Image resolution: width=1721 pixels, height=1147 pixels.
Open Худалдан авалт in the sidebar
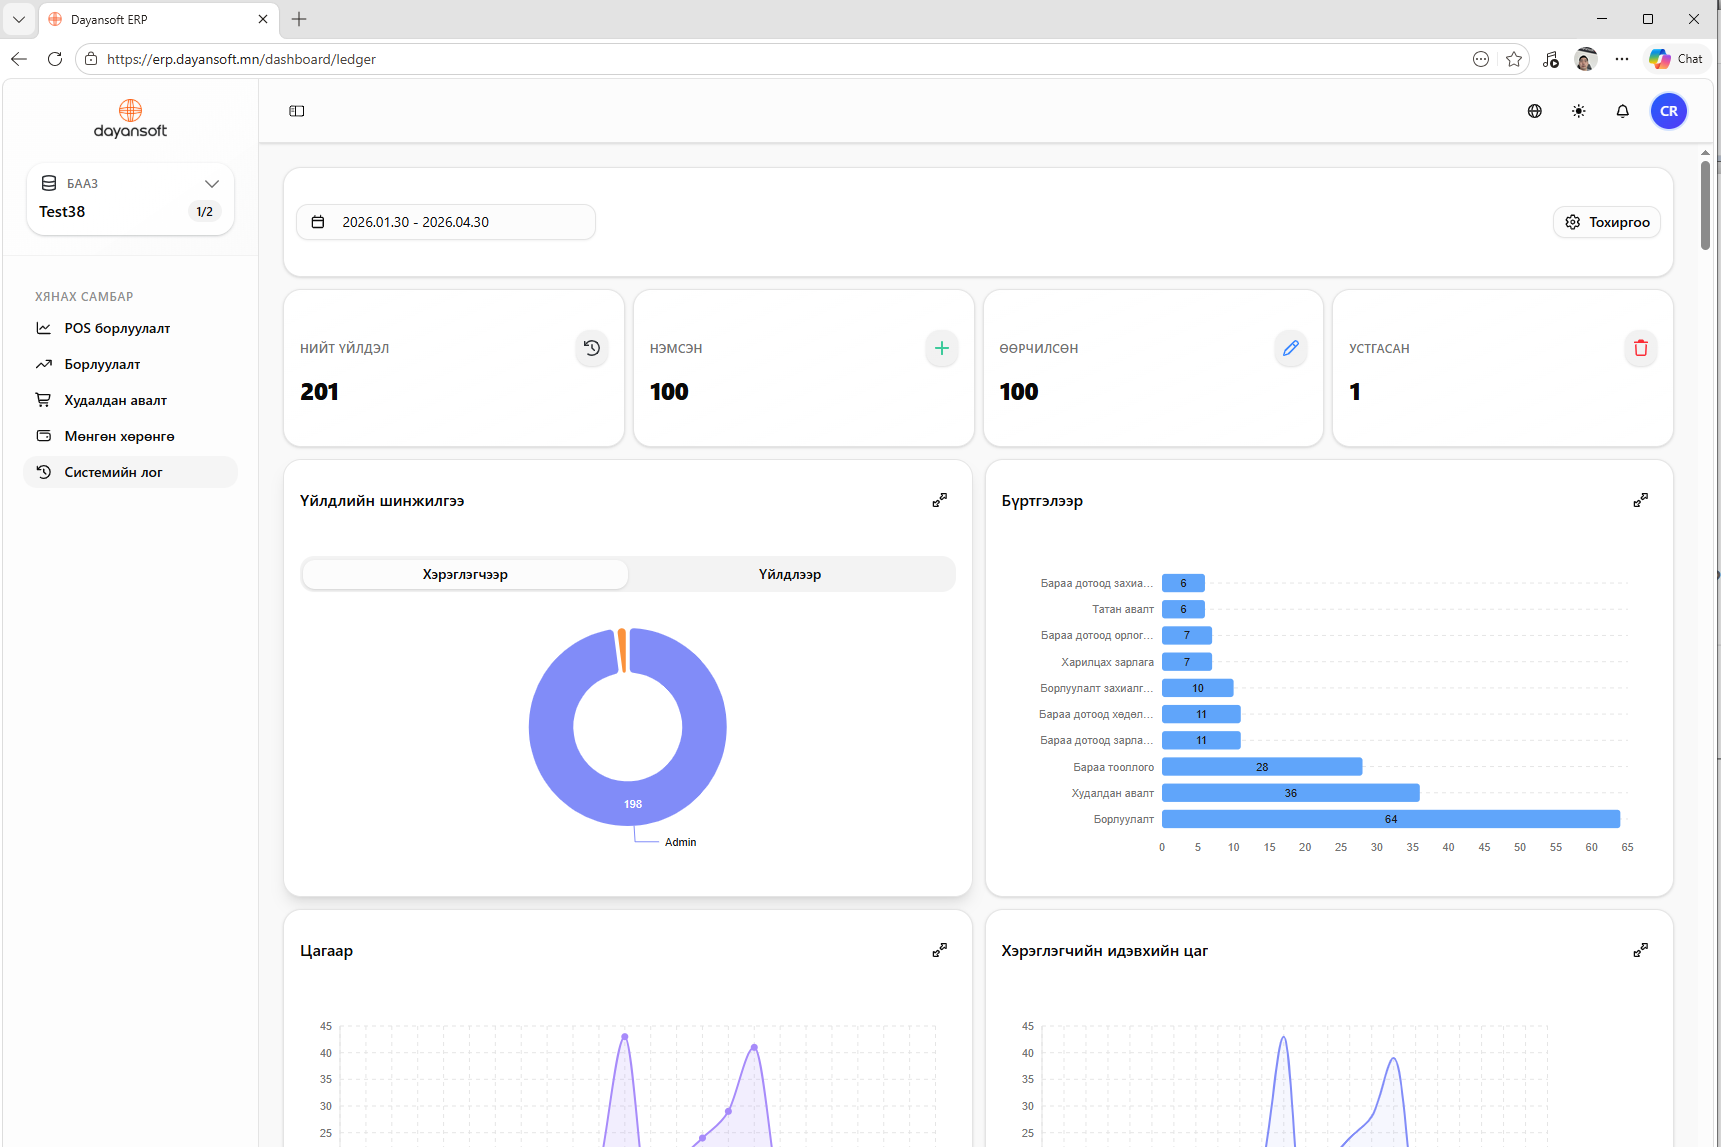point(130,400)
